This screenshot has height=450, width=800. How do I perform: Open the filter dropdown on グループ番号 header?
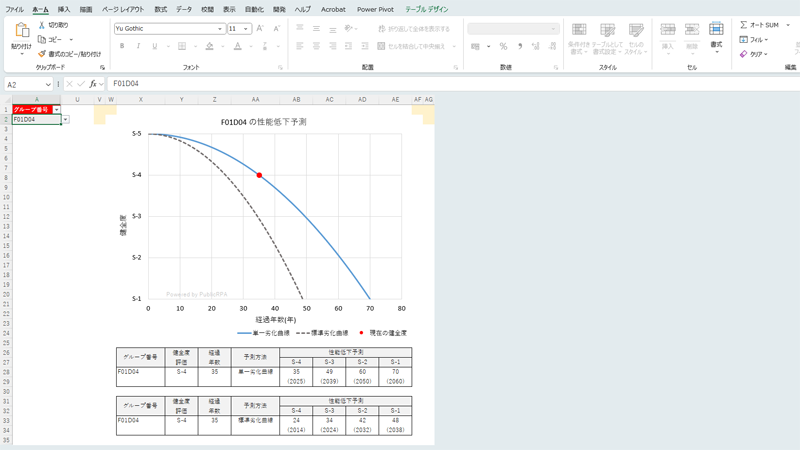click(57, 109)
